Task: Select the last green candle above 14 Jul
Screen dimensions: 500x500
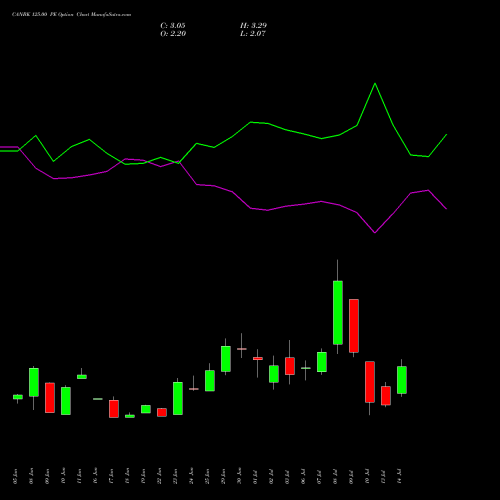Action: tap(402, 380)
